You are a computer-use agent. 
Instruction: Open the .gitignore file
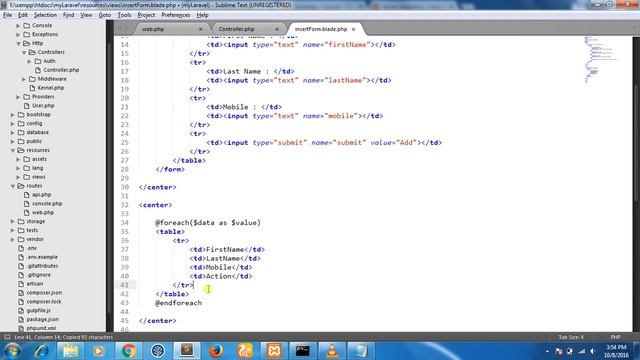(39, 275)
